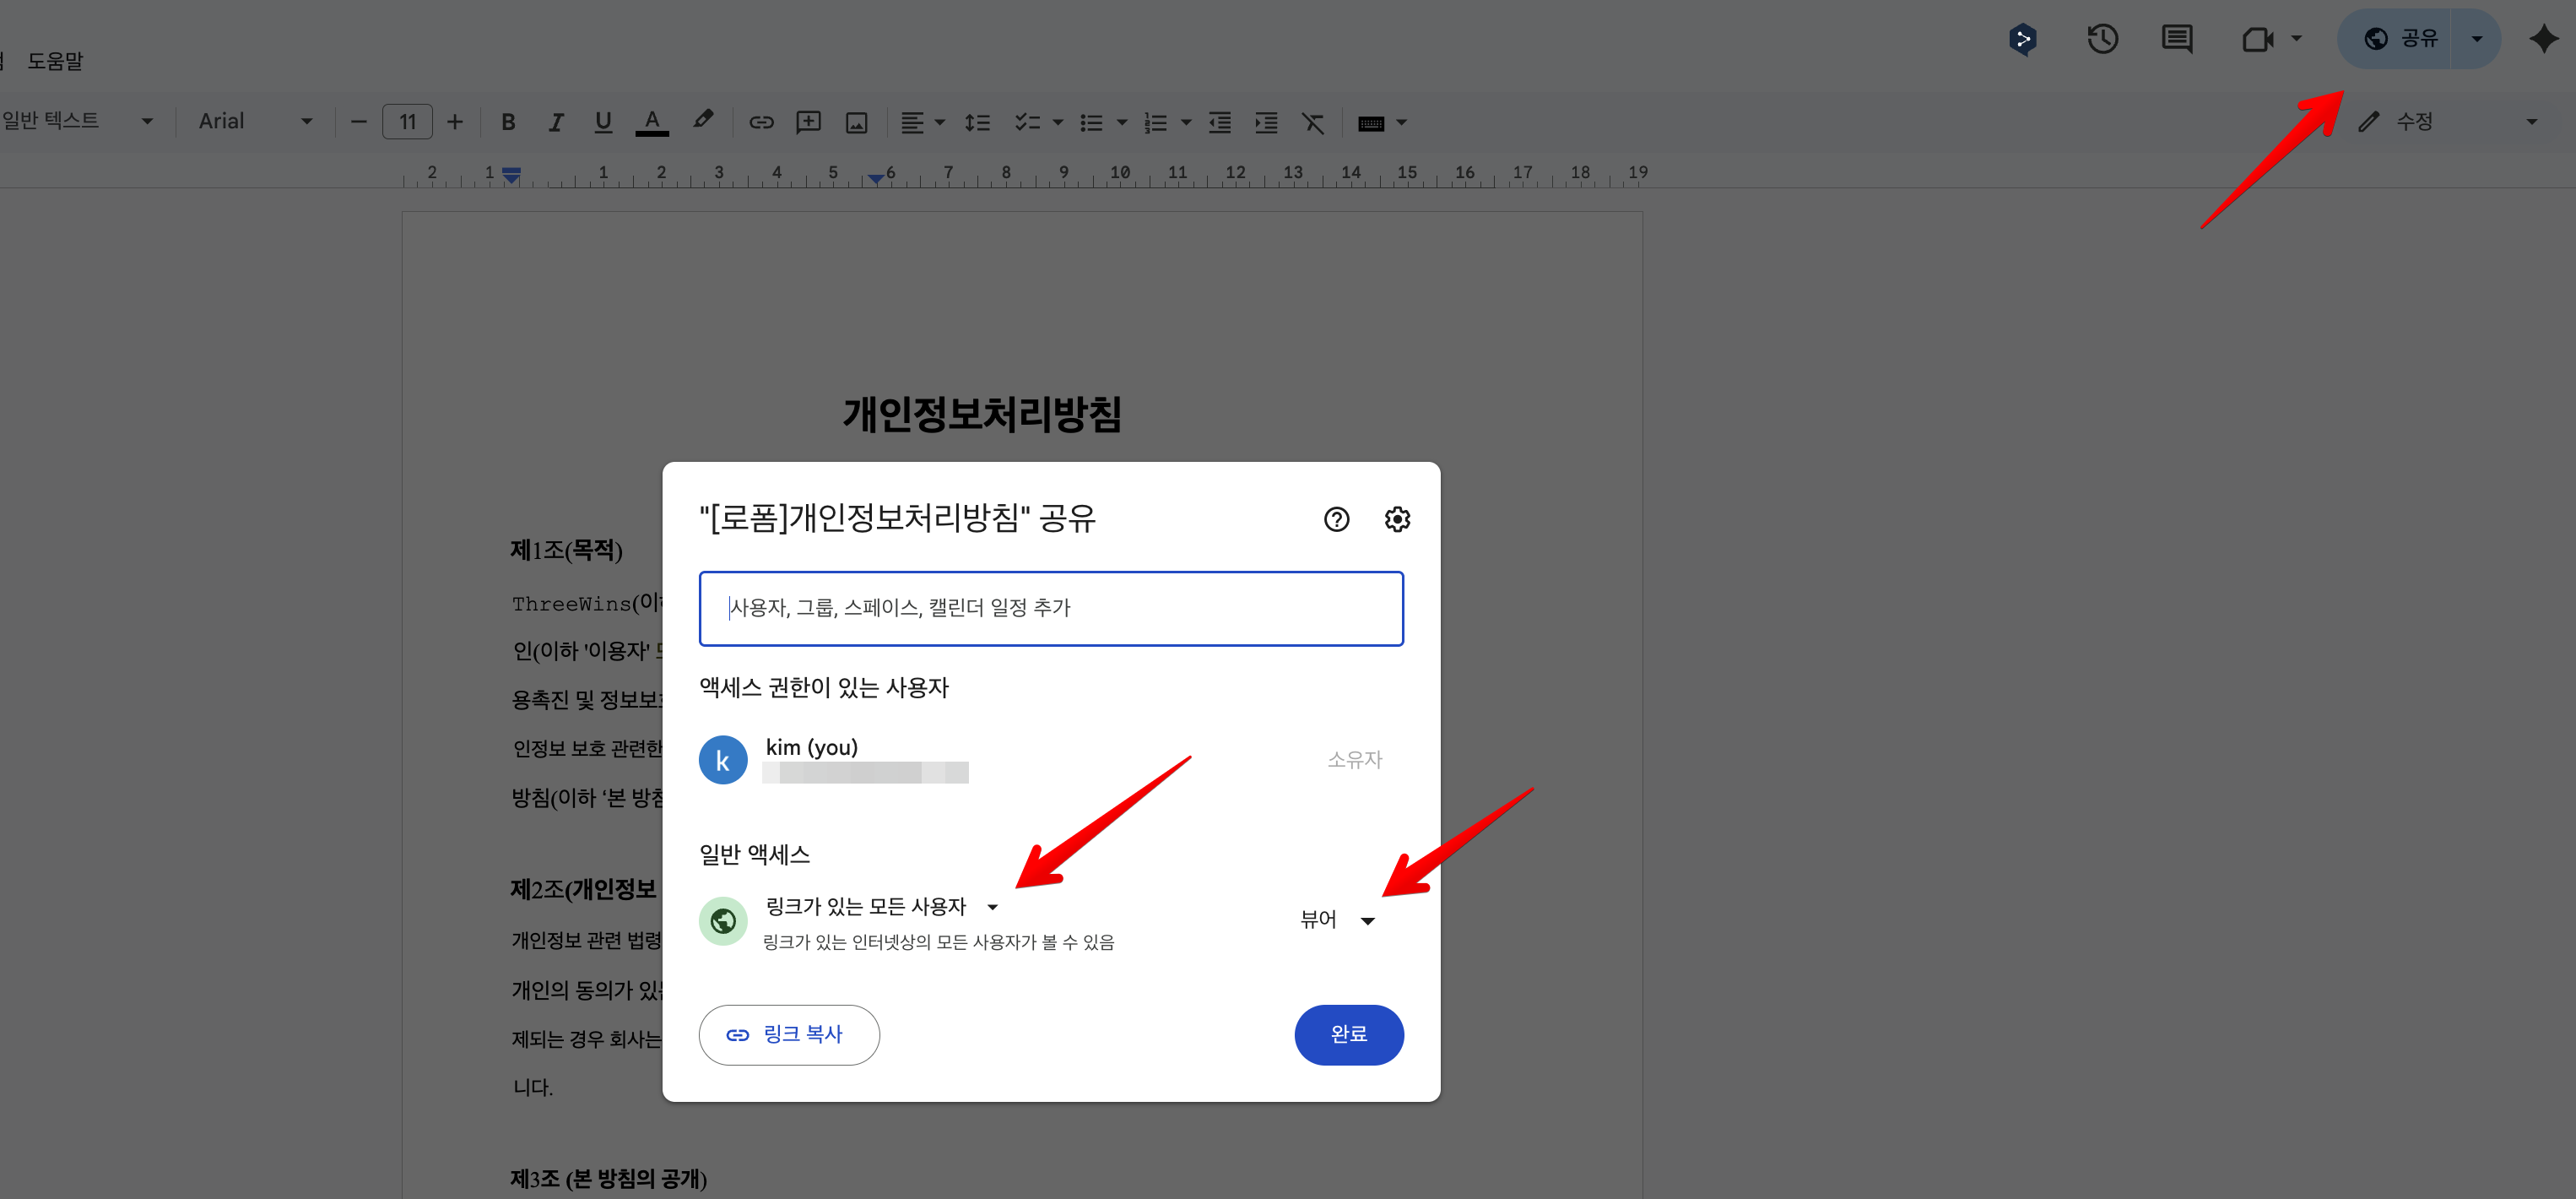Expand the 링크가 있는 모든 사용자 access dropdown

(x=882, y=906)
